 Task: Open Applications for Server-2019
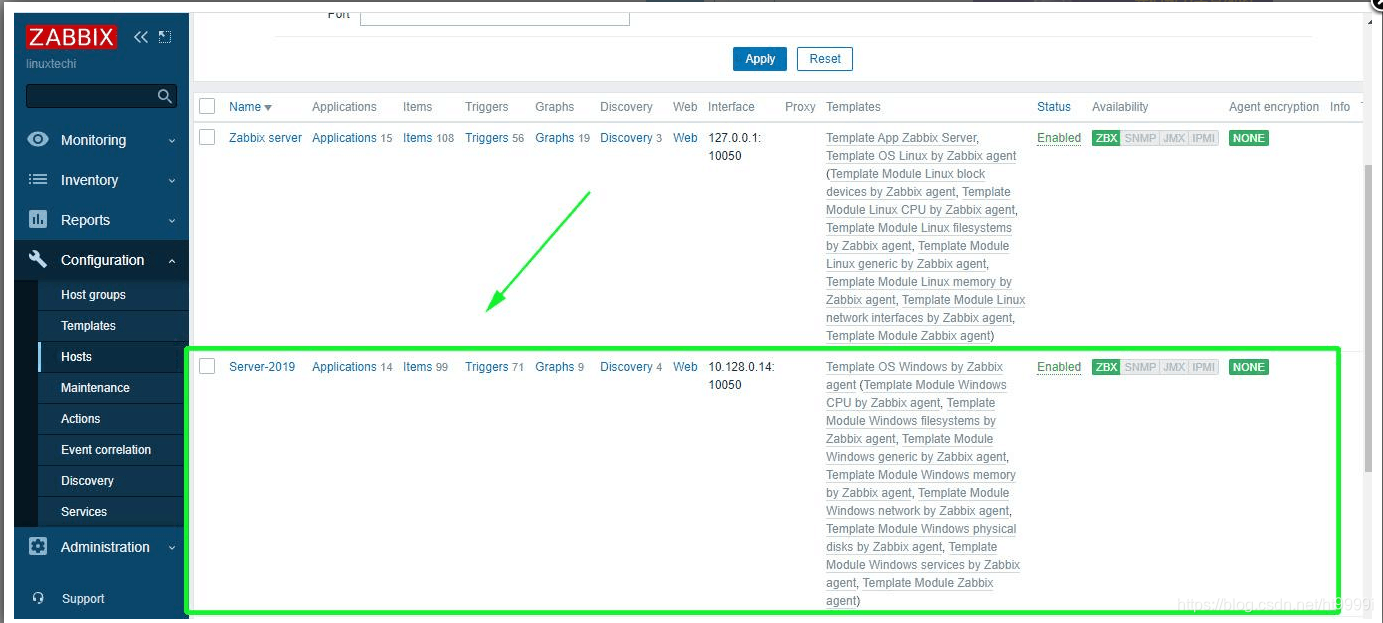[x=344, y=367]
